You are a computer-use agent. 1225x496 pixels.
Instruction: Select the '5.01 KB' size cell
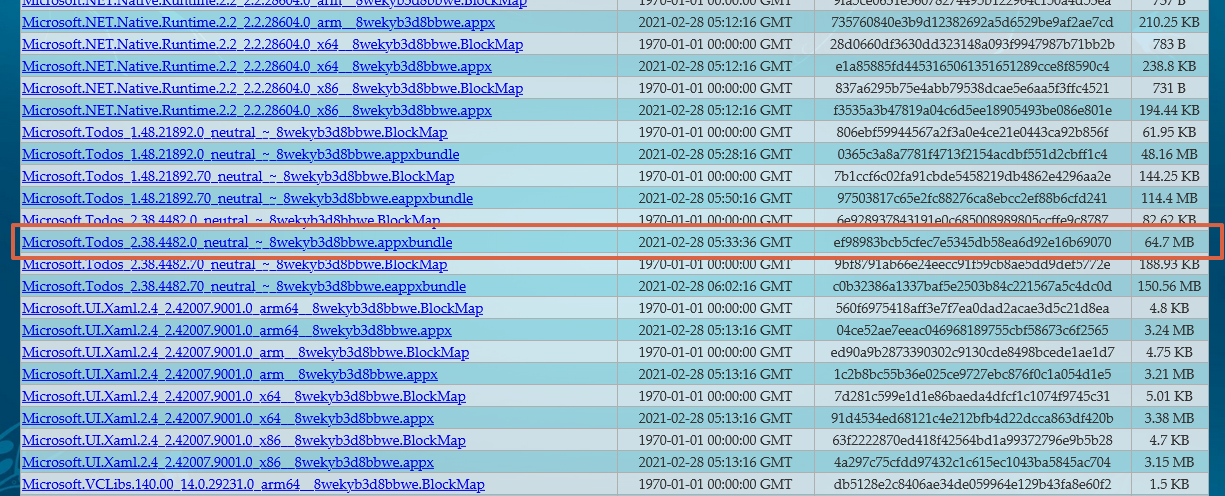click(1168, 396)
